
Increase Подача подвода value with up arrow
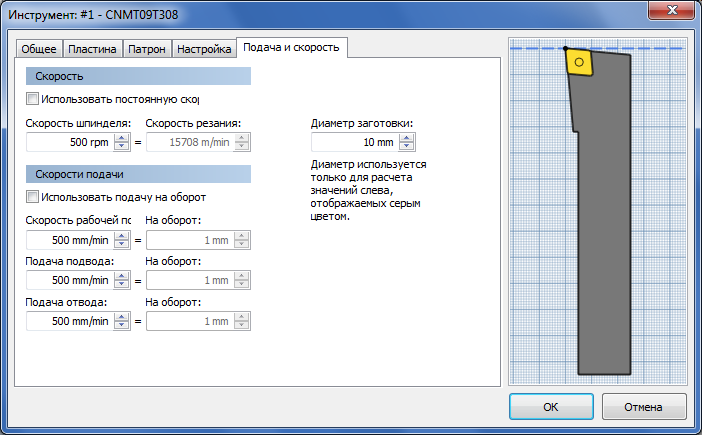click(x=122, y=276)
